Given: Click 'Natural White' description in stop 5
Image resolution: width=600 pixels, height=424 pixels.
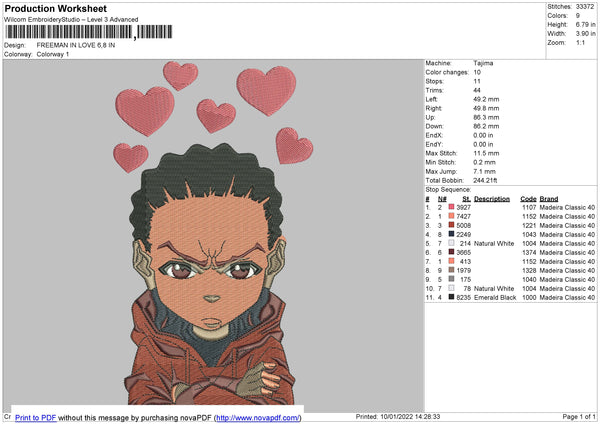Looking at the screenshot, I should coord(494,243).
